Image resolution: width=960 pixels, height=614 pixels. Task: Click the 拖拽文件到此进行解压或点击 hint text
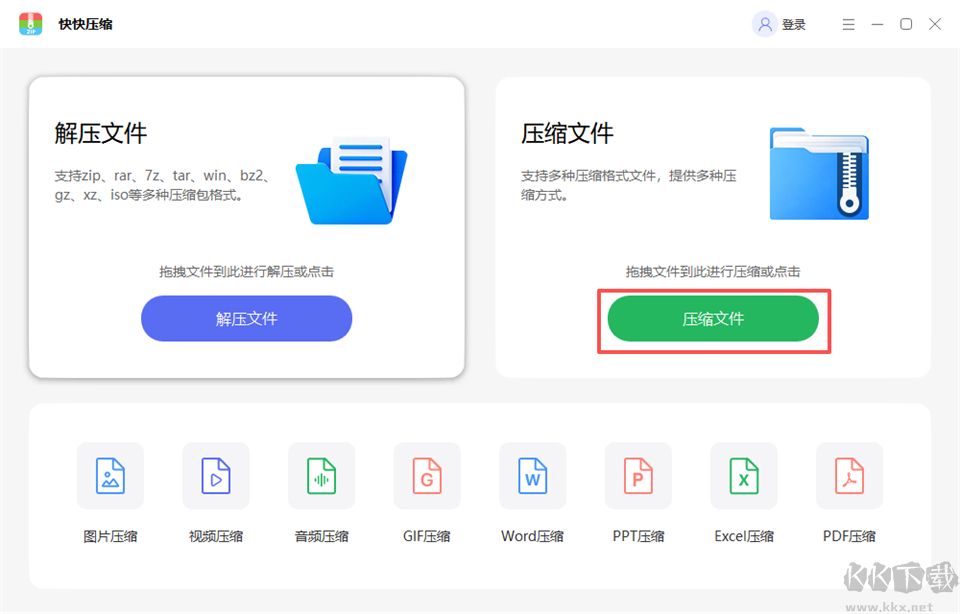click(x=247, y=271)
